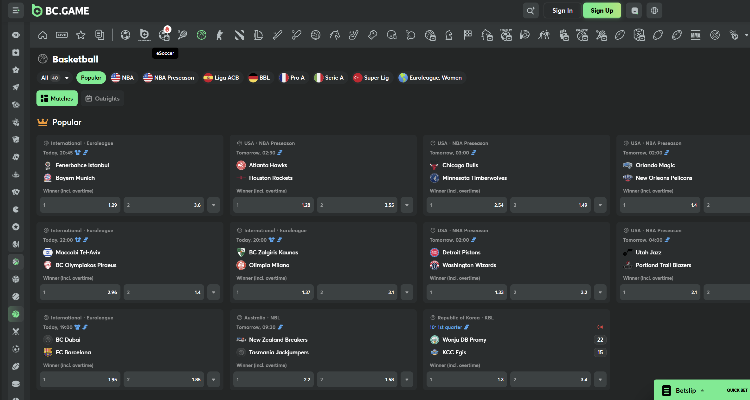Open the hamburger menu beside BC.GAME logo
The height and width of the screenshot is (400, 750).
16,11
